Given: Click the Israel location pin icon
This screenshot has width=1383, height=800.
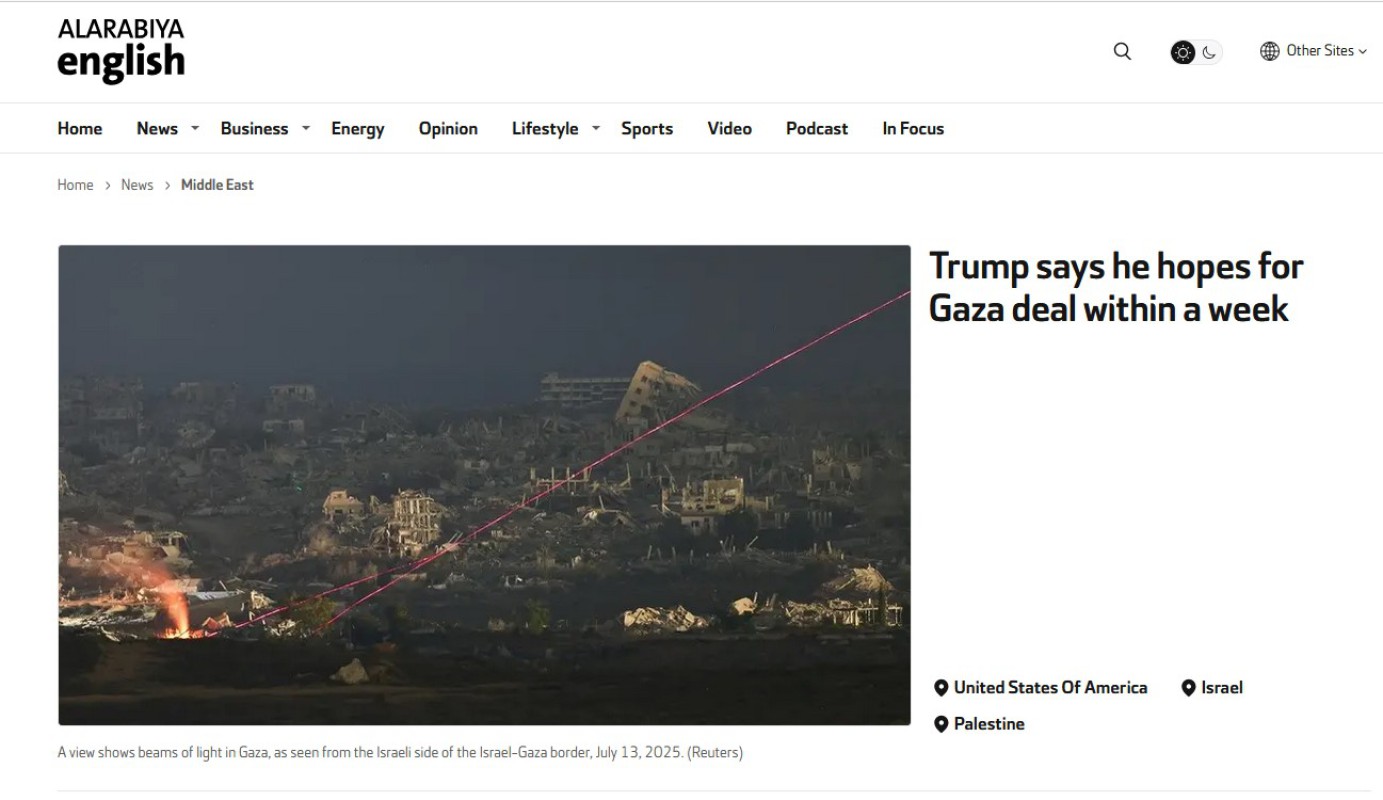Looking at the screenshot, I should (1188, 688).
